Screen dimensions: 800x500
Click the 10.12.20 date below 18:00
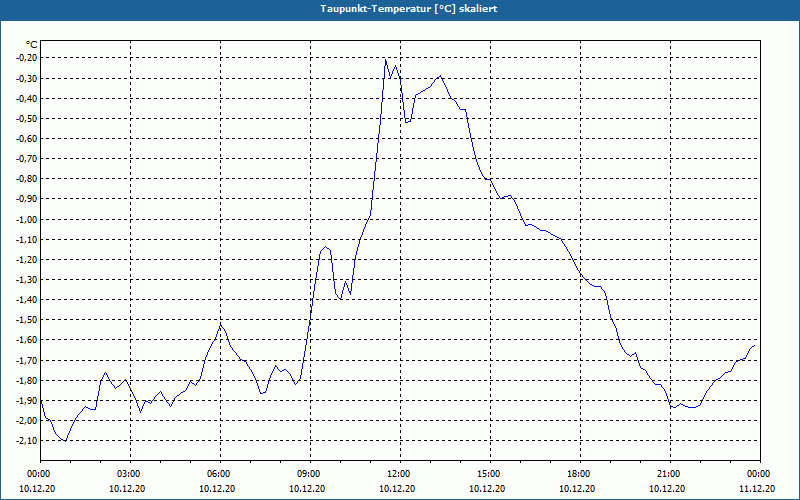click(578, 489)
